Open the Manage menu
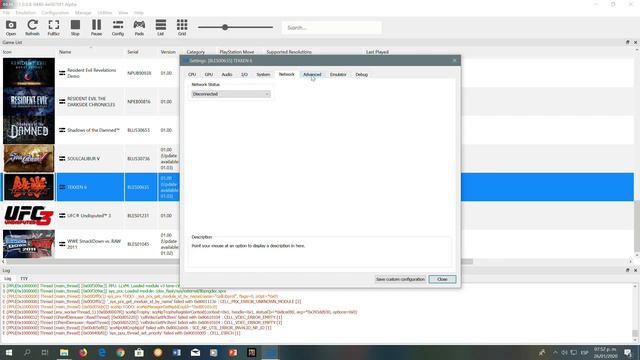The image size is (640, 360). pyautogui.click(x=83, y=13)
